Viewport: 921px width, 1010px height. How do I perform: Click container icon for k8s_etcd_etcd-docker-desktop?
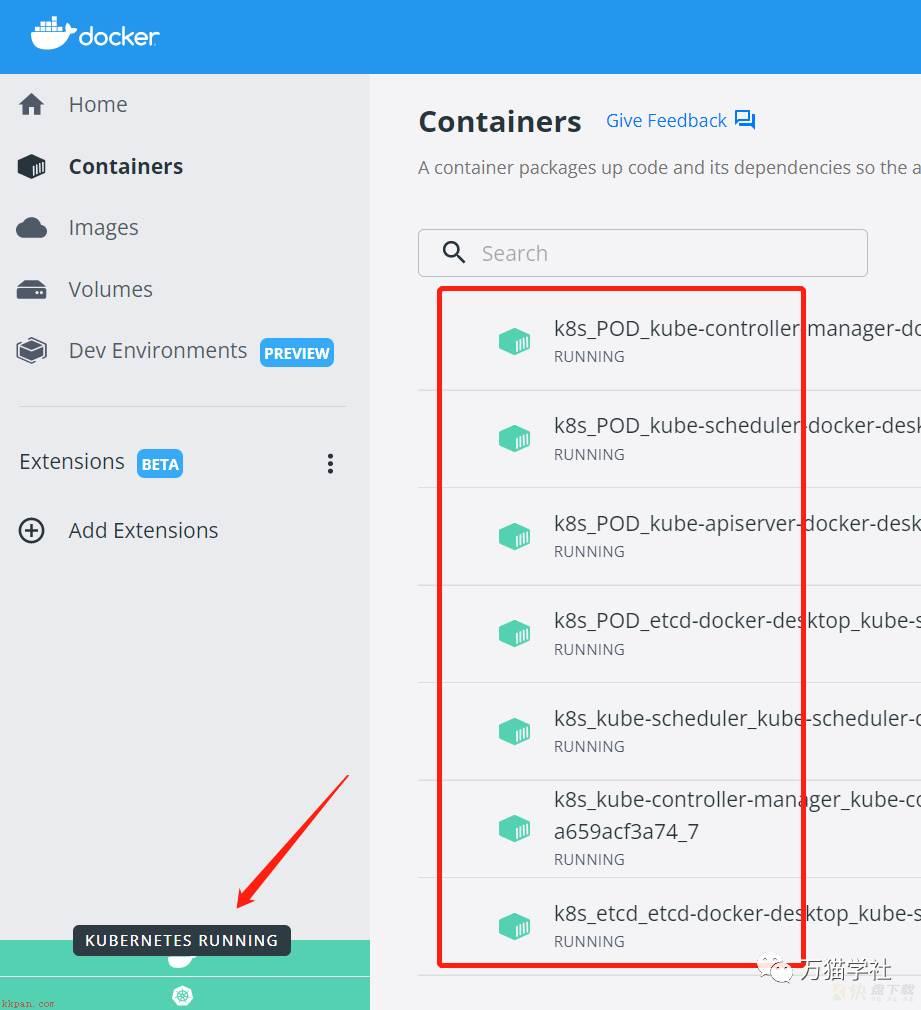pos(515,926)
